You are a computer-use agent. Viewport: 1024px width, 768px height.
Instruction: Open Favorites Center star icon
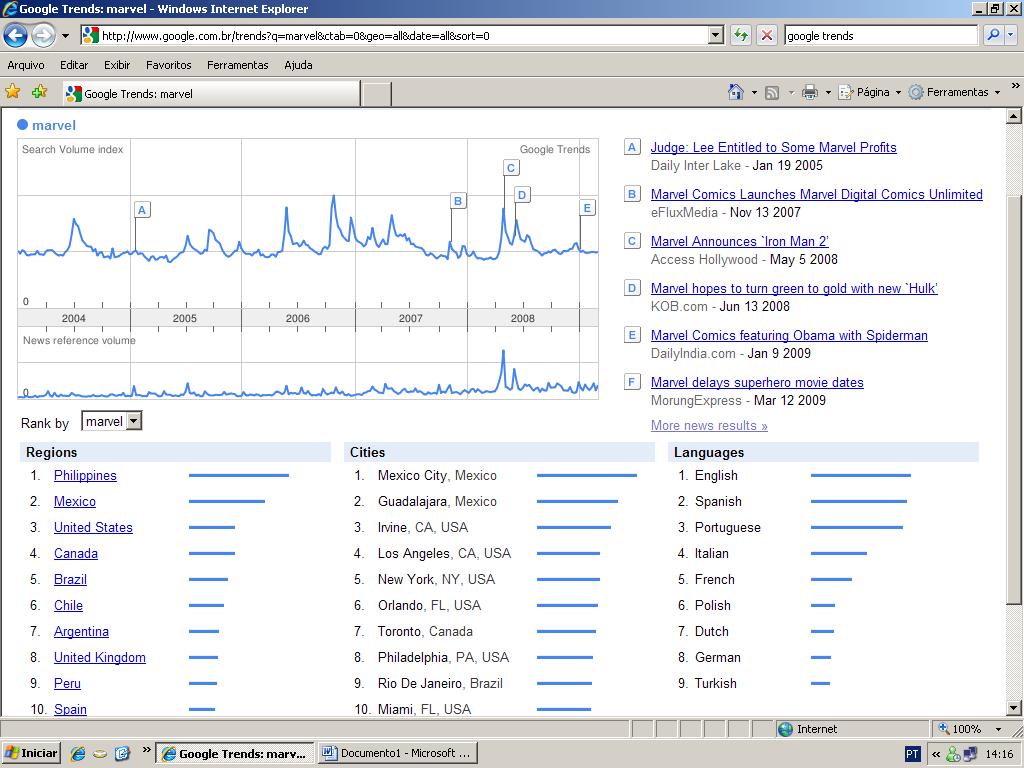tap(12, 92)
